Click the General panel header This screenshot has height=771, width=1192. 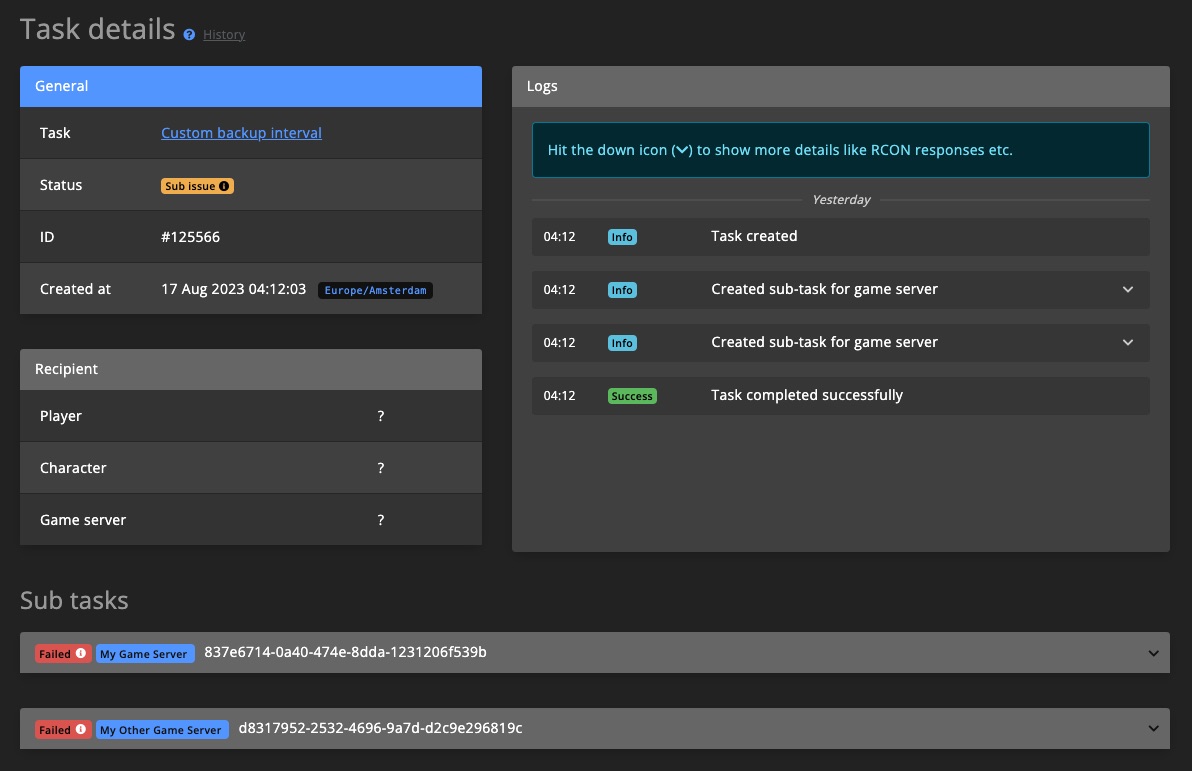coord(61,86)
